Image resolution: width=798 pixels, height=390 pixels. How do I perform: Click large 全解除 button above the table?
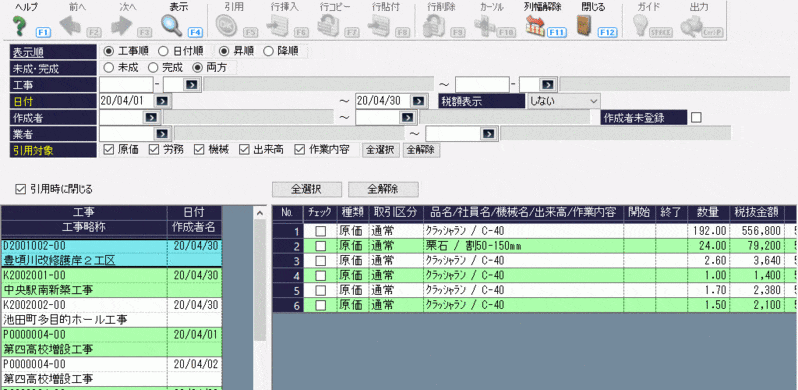coord(383,189)
